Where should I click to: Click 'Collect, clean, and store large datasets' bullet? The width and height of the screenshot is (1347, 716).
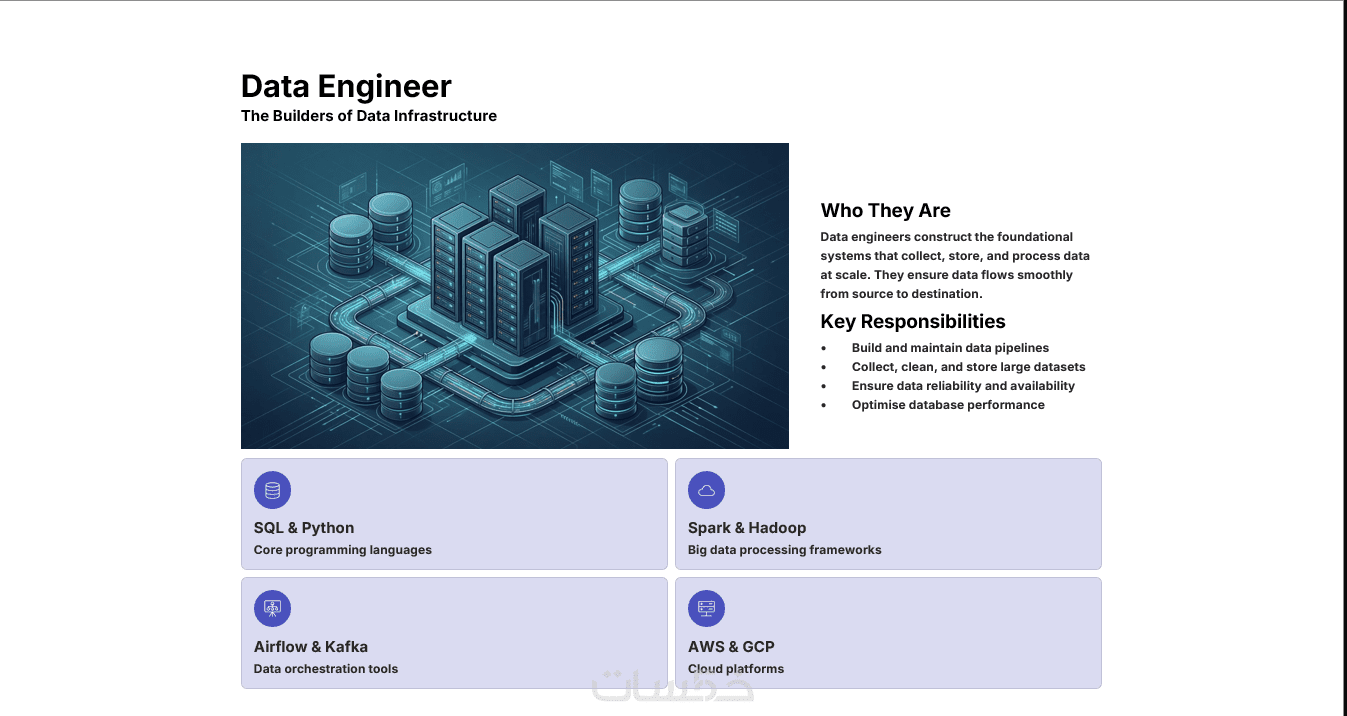(968, 367)
